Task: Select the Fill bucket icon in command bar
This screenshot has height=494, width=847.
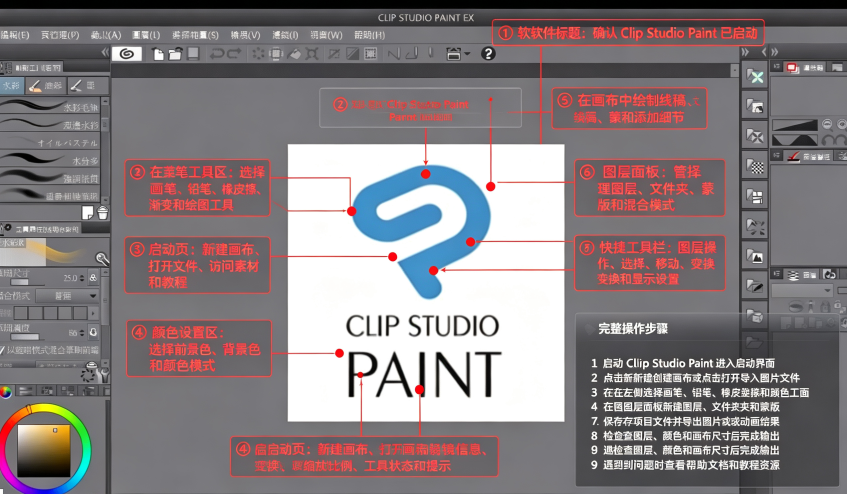Action: (x=294, y=53)
